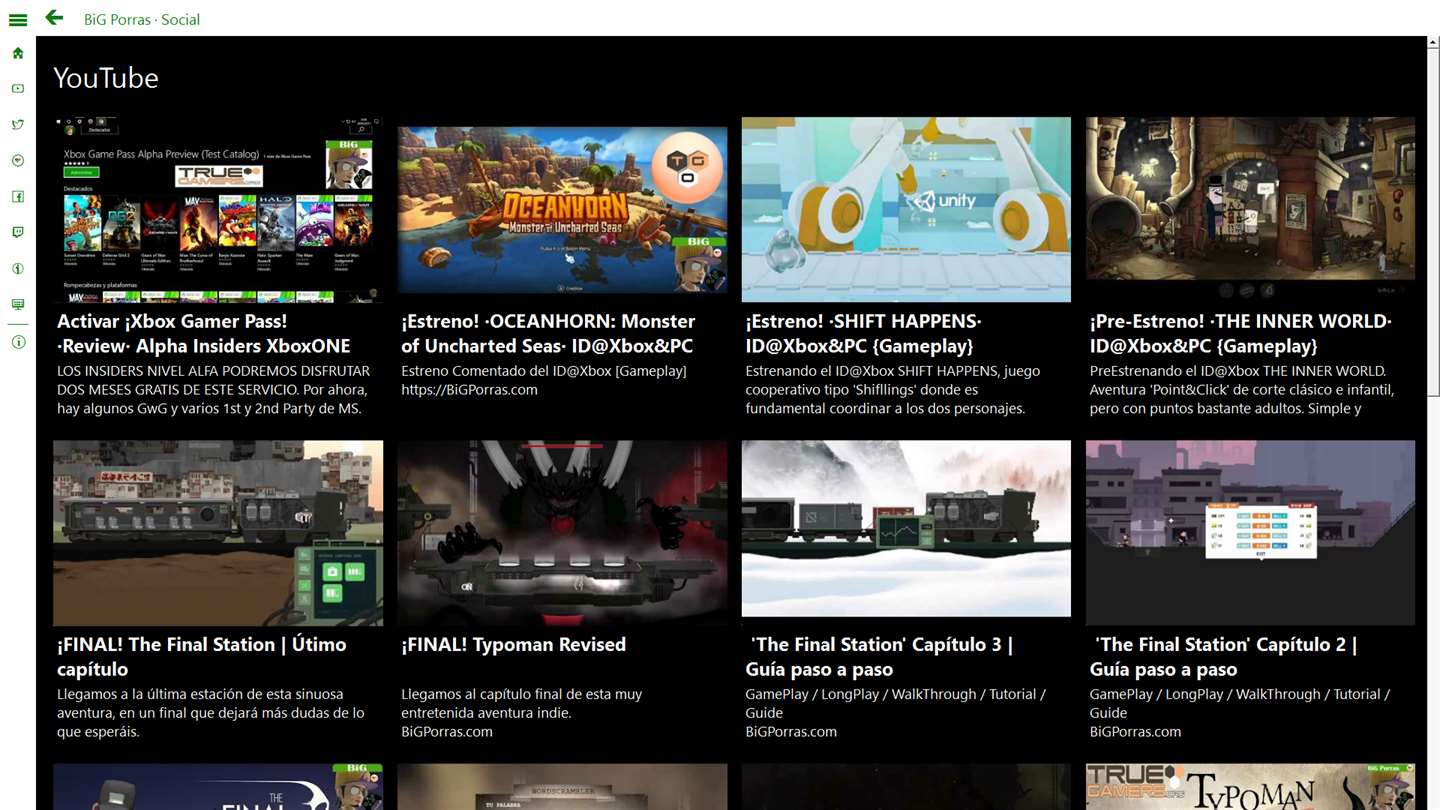The height and width of the screenshot is (810, 1440).
Task: Open the Facebook section in the sidebar
Action: pyautogui.click(x=18, y=197)
